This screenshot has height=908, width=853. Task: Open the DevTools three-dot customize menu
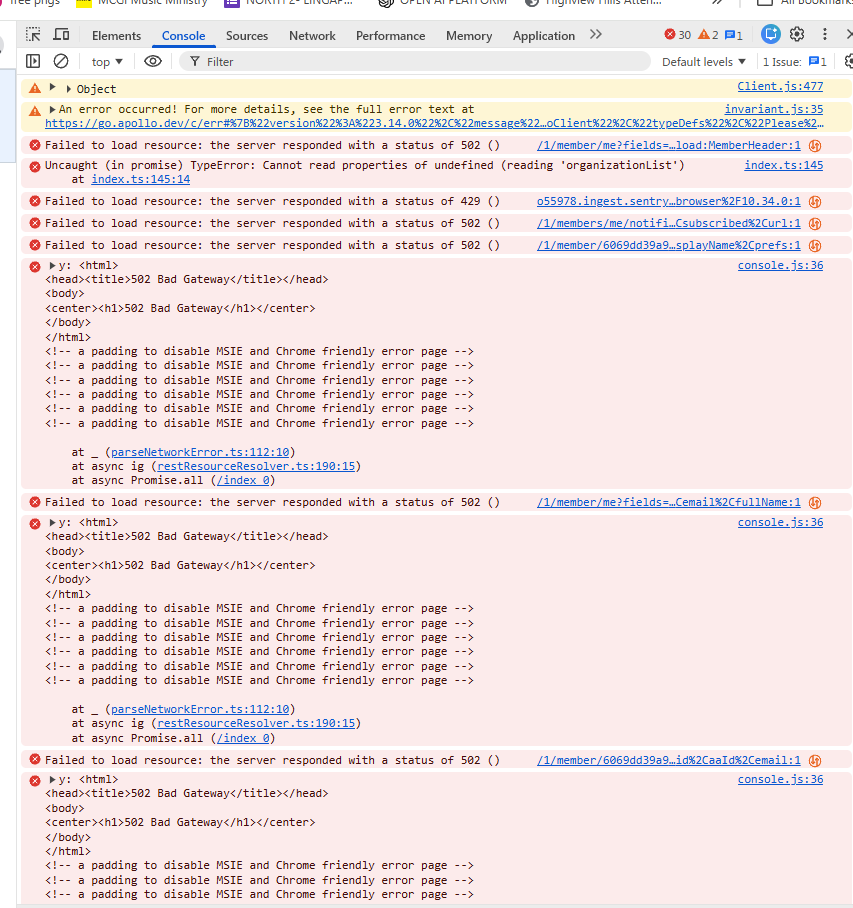coord(823,35)
